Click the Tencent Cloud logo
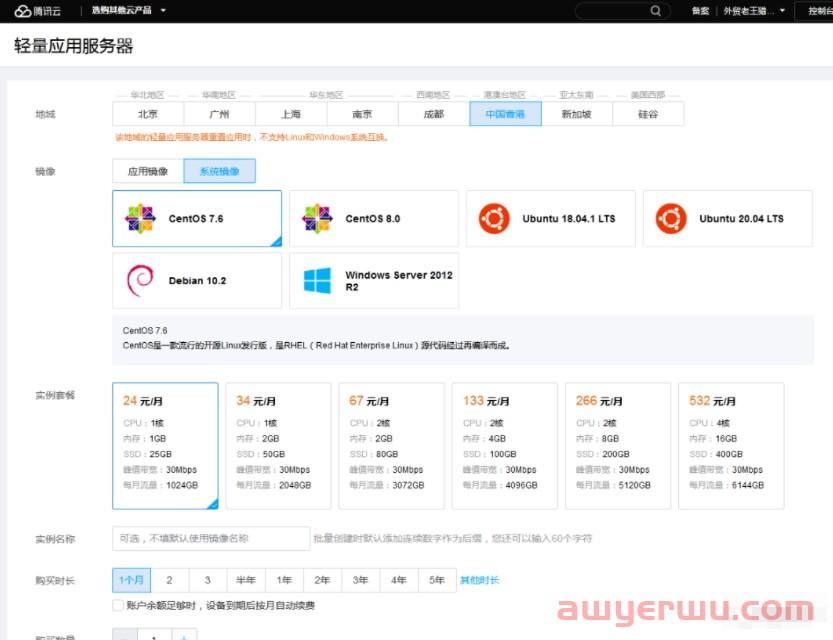 tap(37, 11)
